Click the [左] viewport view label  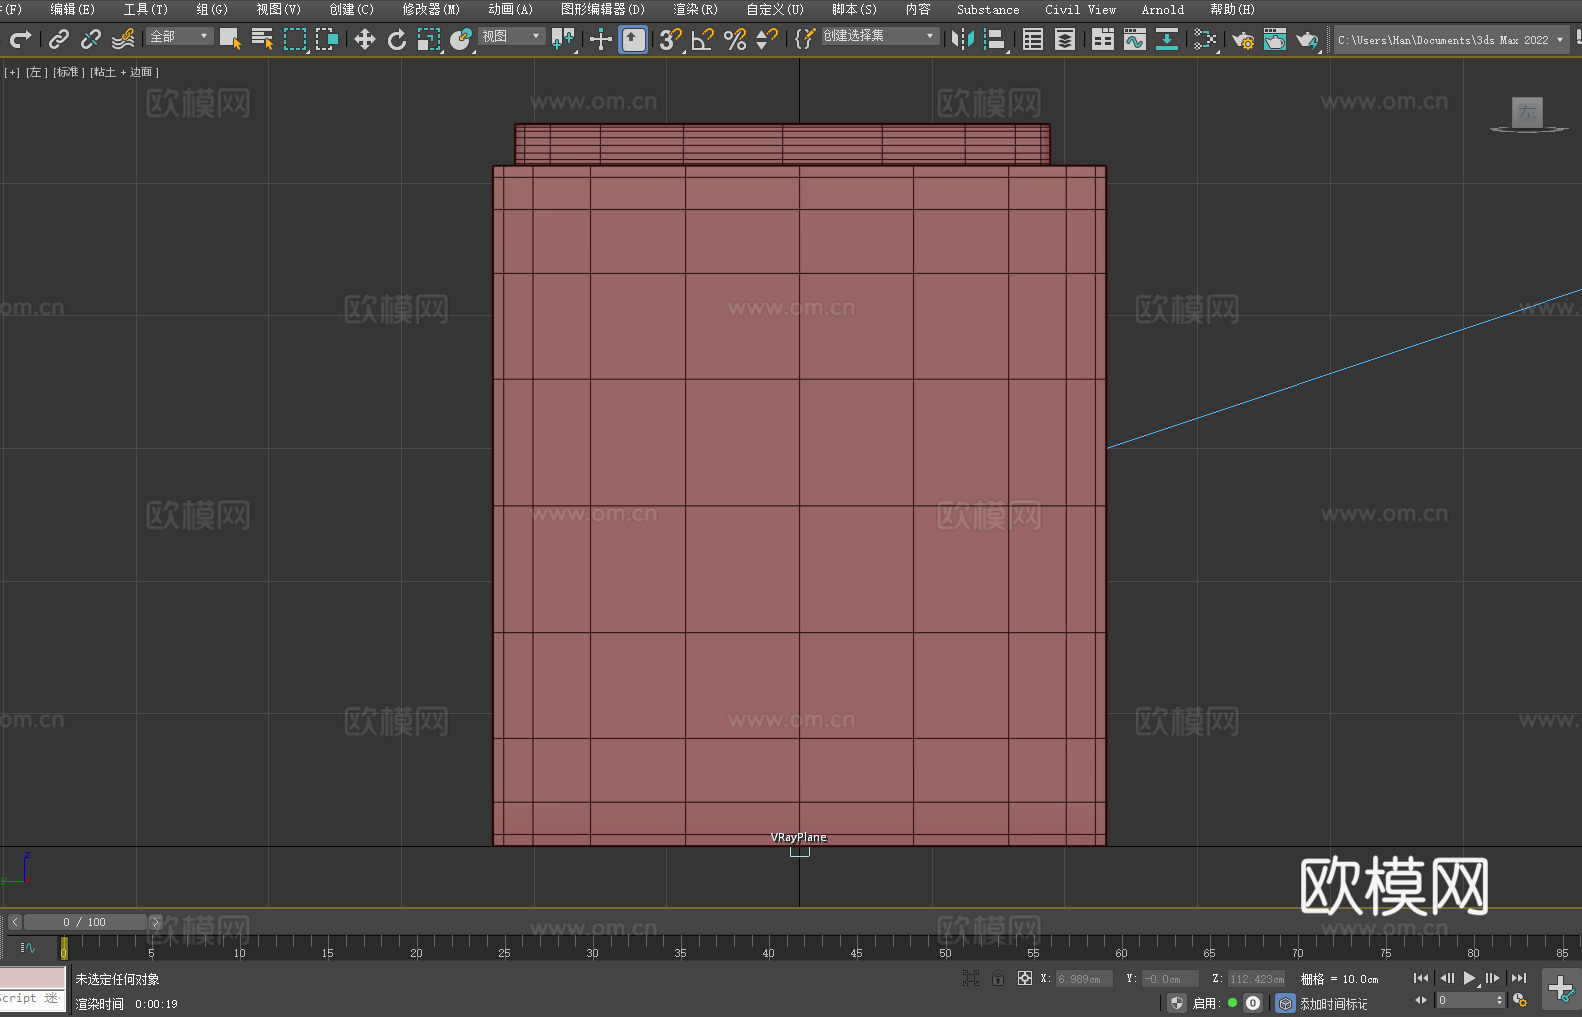tap(37, 72)
